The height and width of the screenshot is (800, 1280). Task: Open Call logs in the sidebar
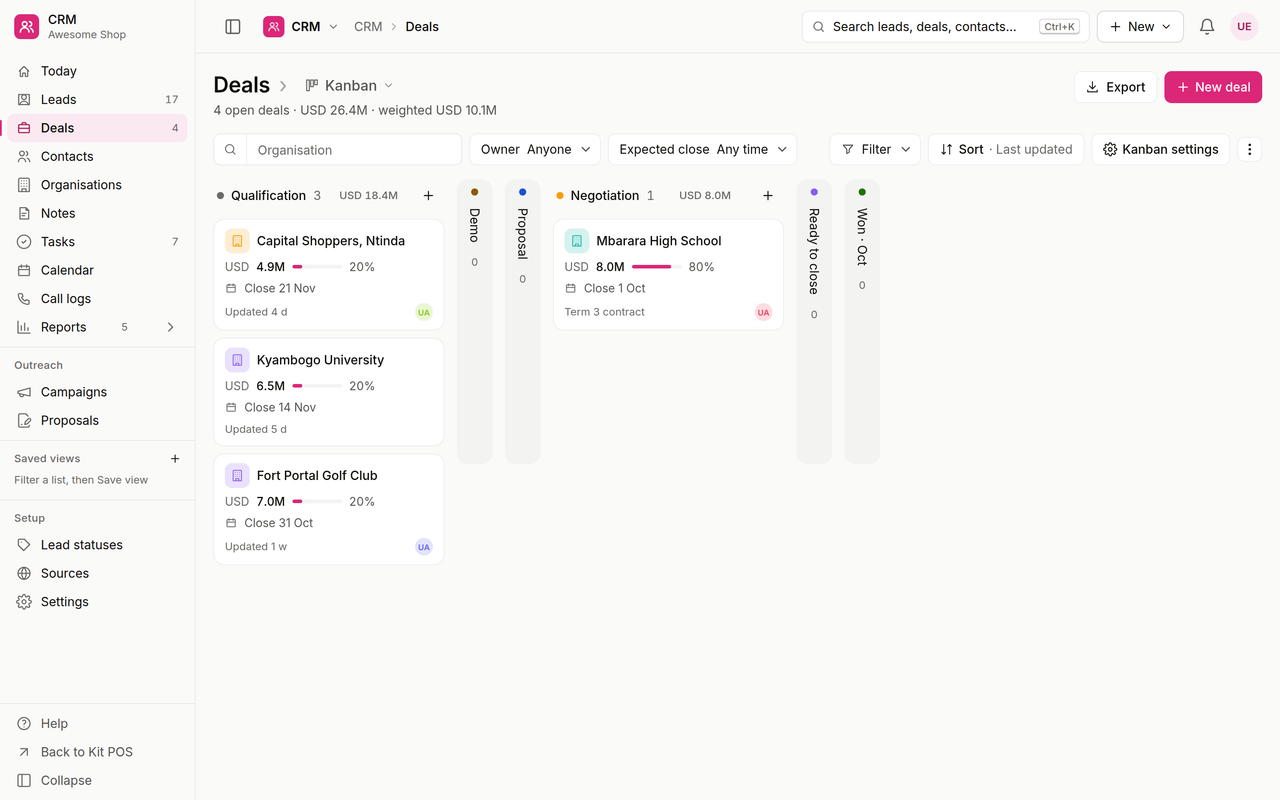click(97, 299)
